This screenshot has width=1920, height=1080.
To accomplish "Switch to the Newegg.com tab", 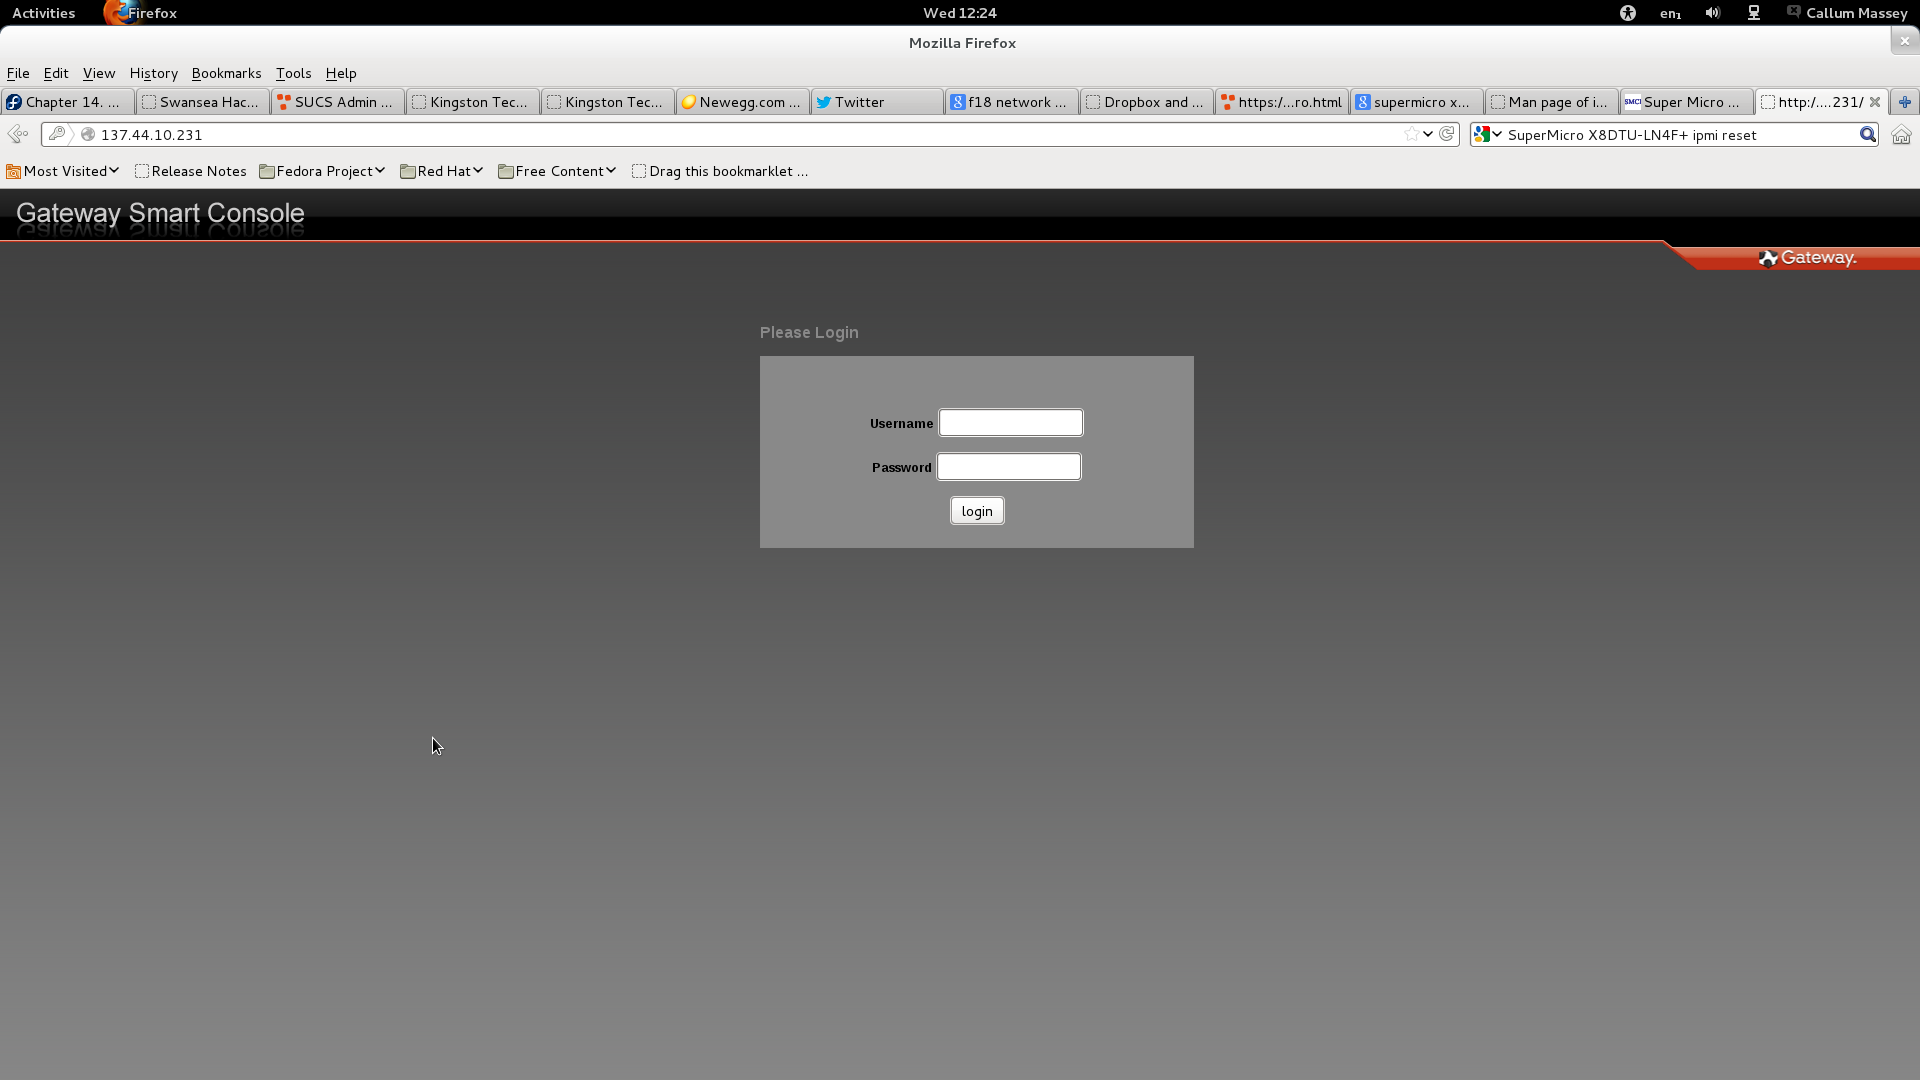I will coord(743,102).
